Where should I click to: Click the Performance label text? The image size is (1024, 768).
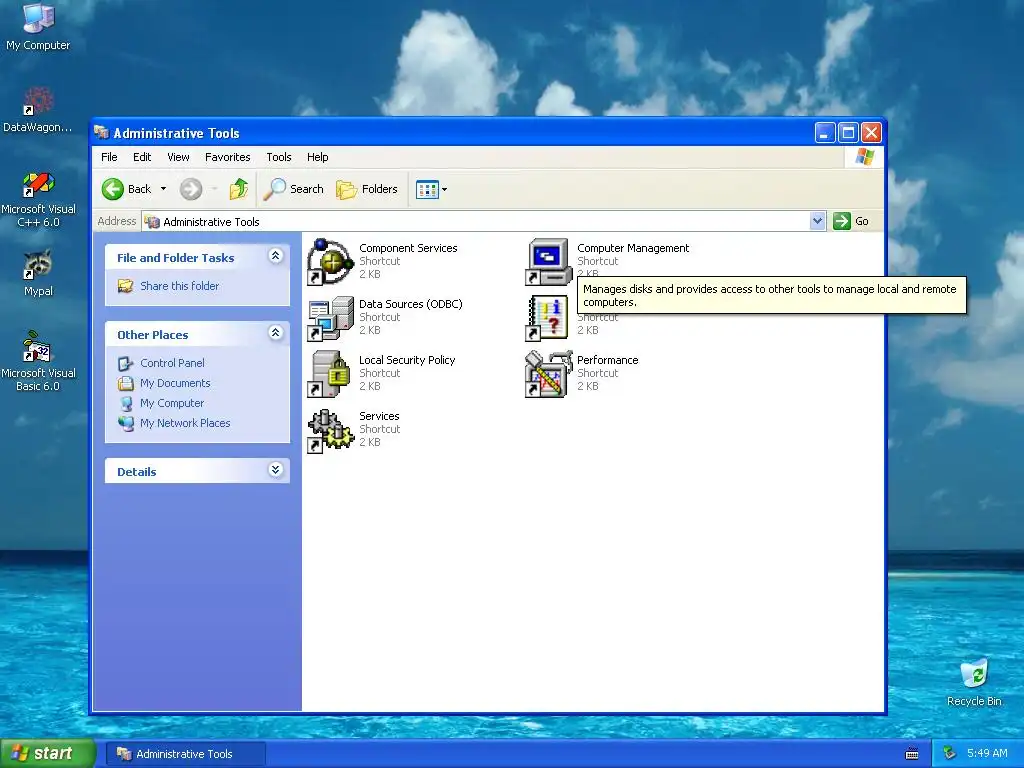click(x=607, y=360)
